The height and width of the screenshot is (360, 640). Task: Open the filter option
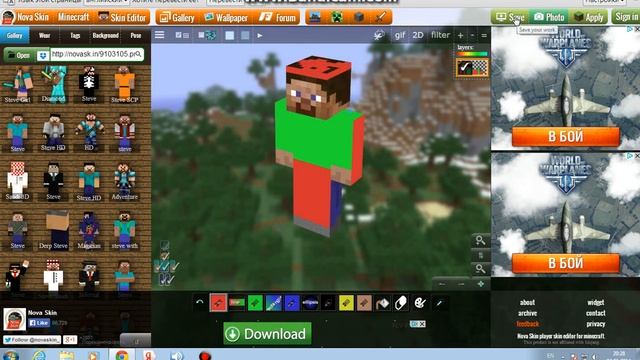440,35
